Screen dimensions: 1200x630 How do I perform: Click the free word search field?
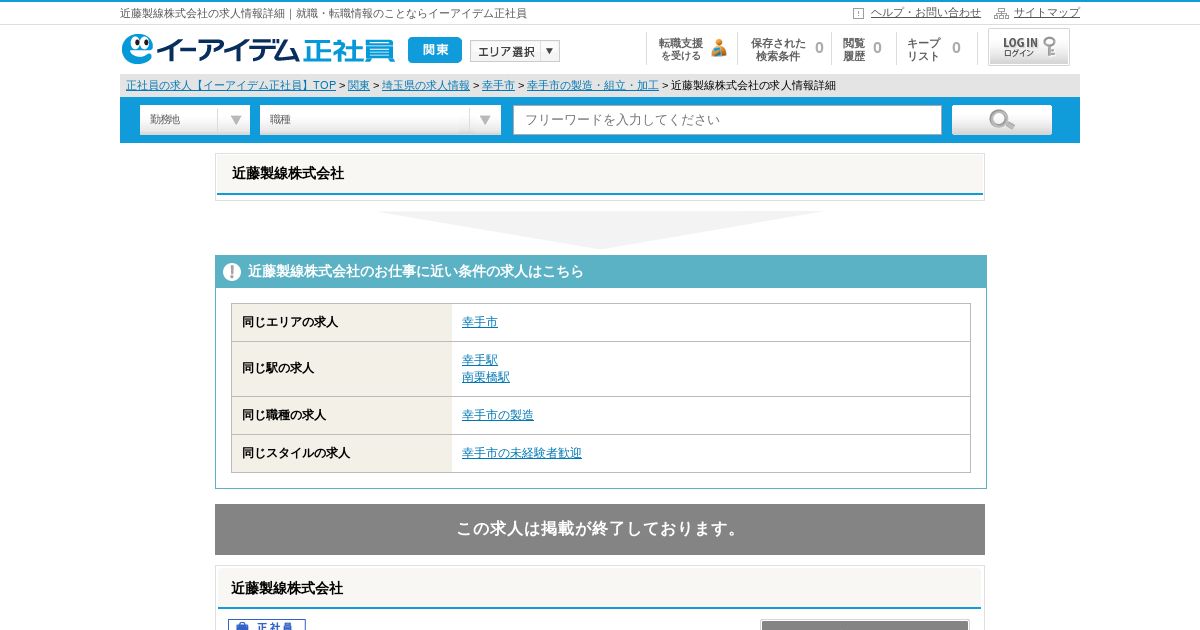[x=727, y=120]
